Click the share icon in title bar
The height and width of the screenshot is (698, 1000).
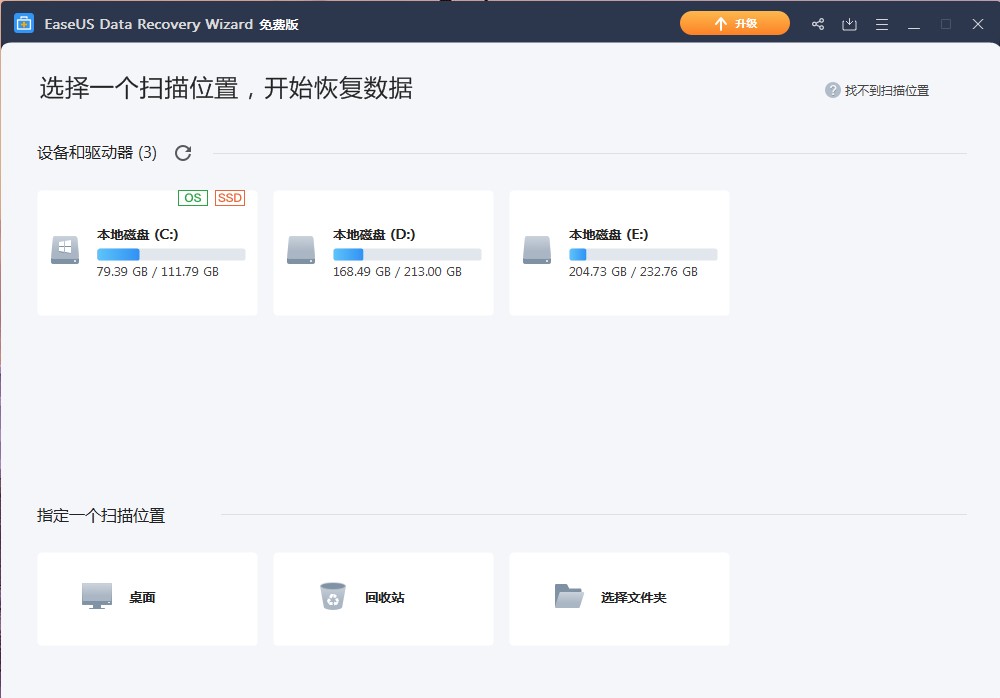click(x=818, y=24)
